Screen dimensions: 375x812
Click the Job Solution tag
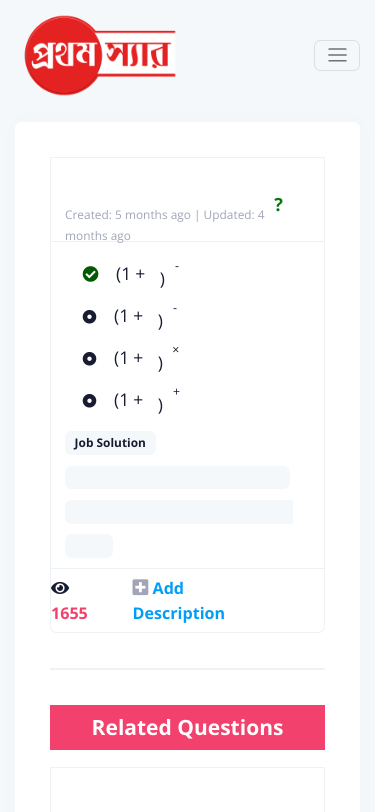(110, 443)
